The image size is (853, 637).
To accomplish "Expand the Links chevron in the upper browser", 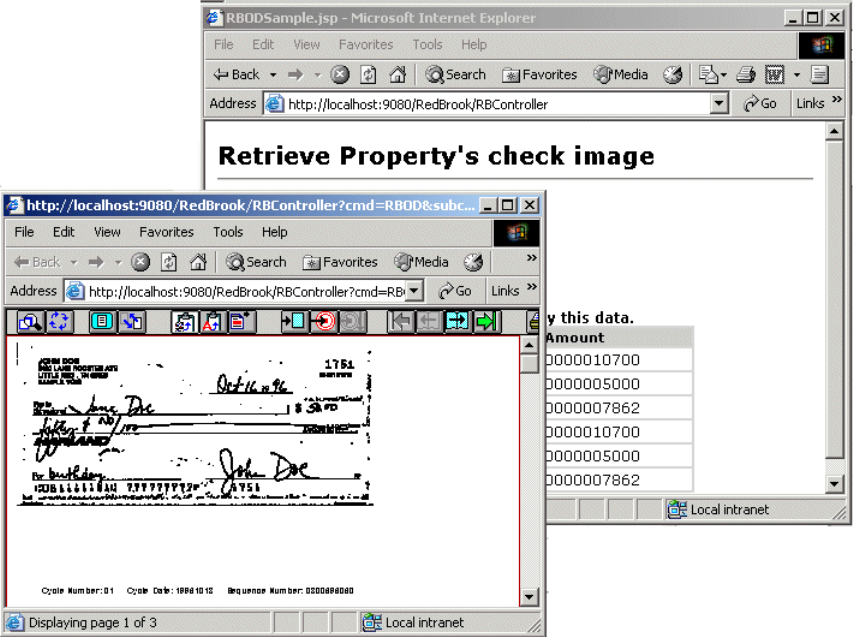I will coord(835,102).
